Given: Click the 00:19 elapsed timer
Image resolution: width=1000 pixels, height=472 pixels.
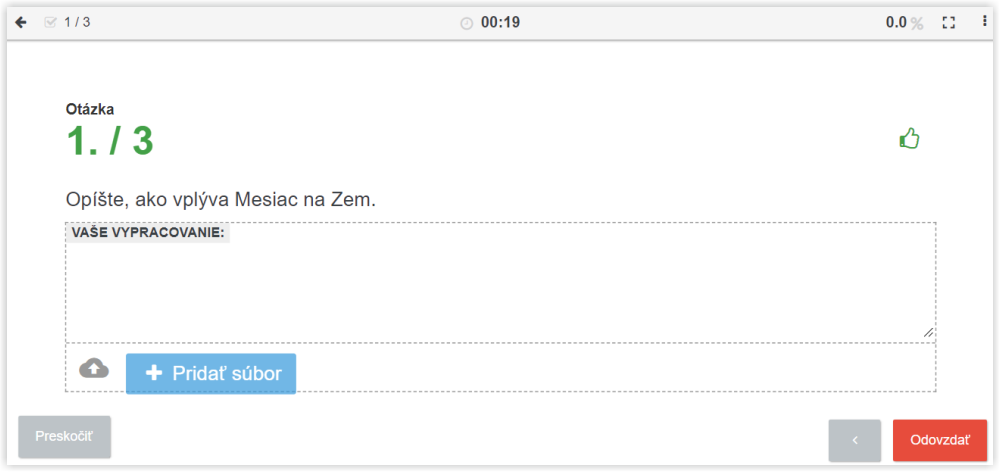Looking at the screenshot, I should 500,23.
